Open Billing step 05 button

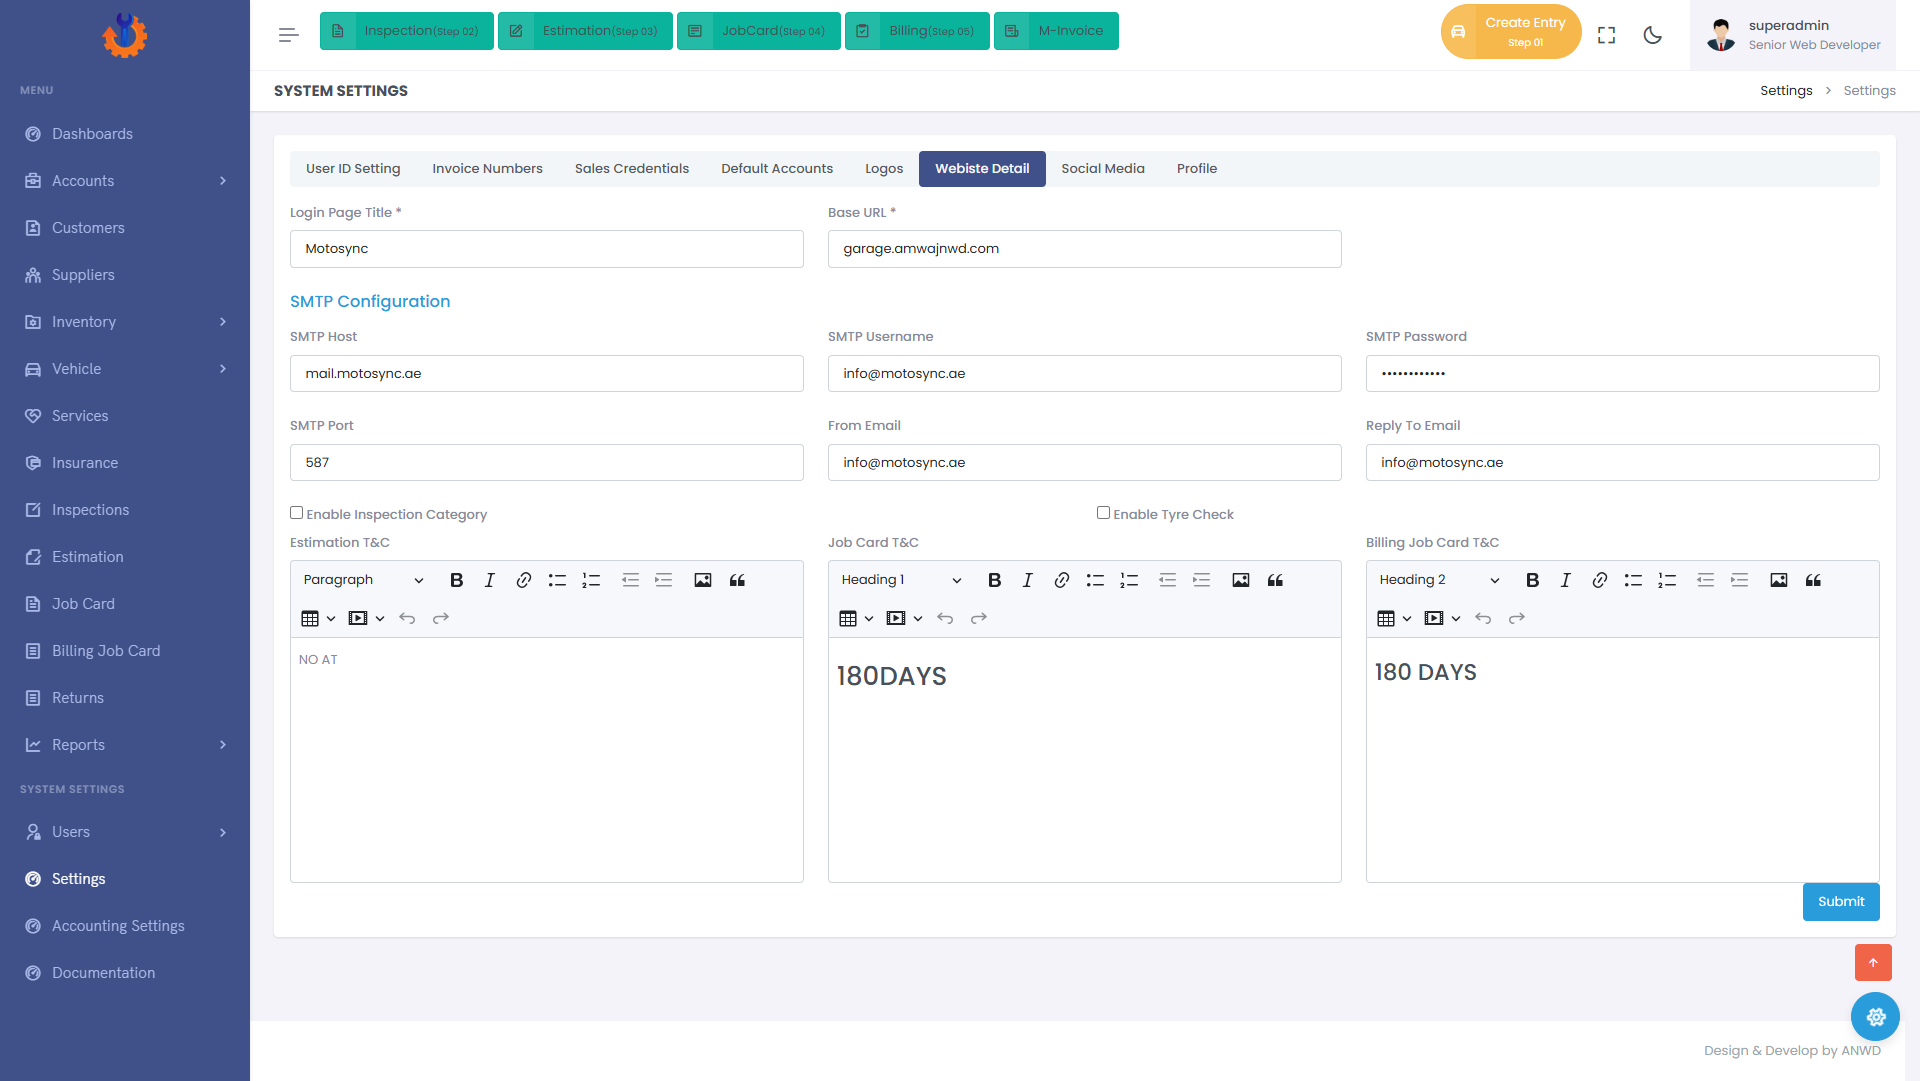tap(917, 31)
